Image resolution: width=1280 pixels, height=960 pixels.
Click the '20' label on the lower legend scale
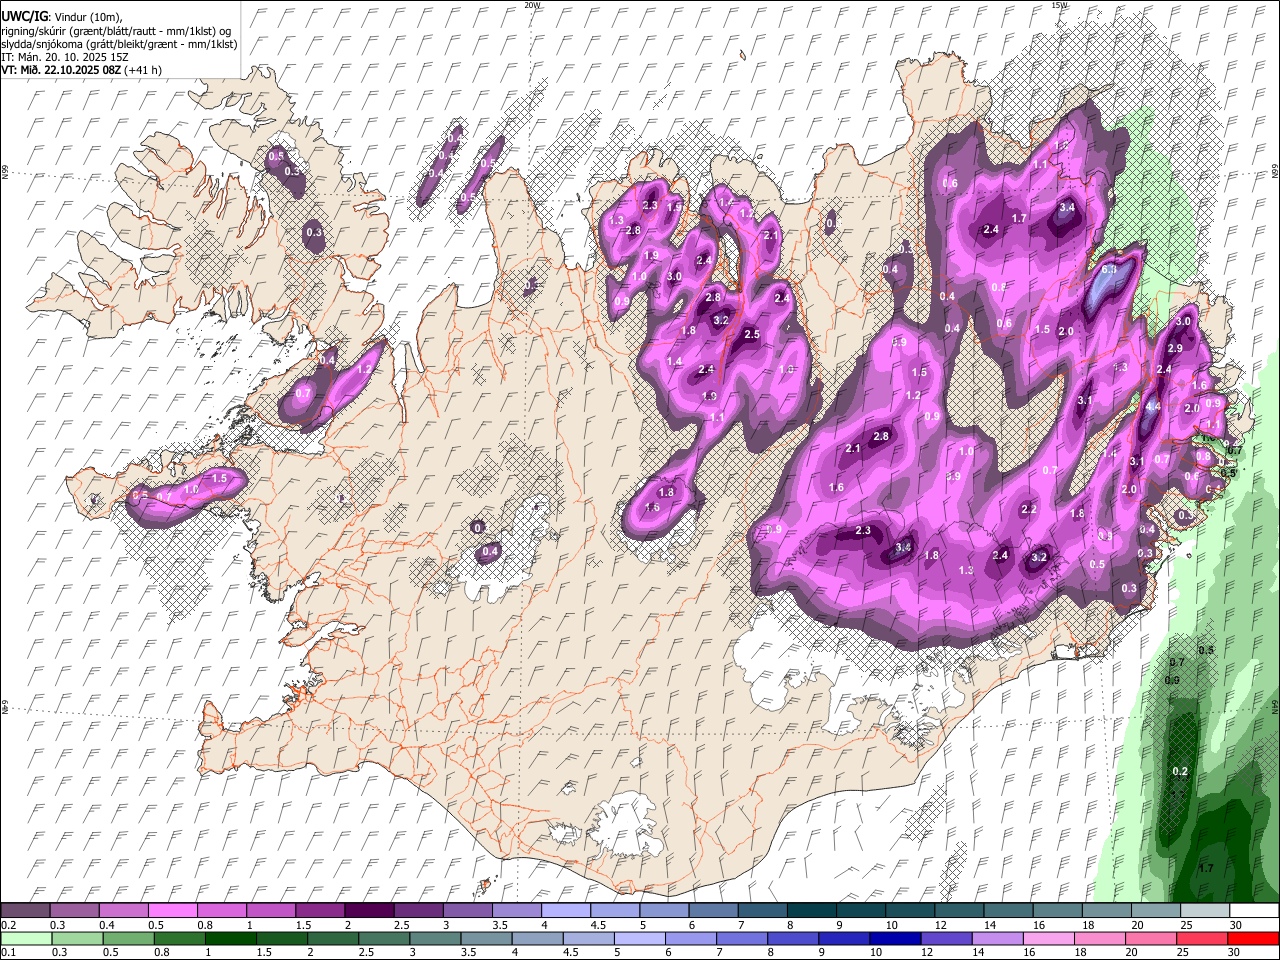1133,953
